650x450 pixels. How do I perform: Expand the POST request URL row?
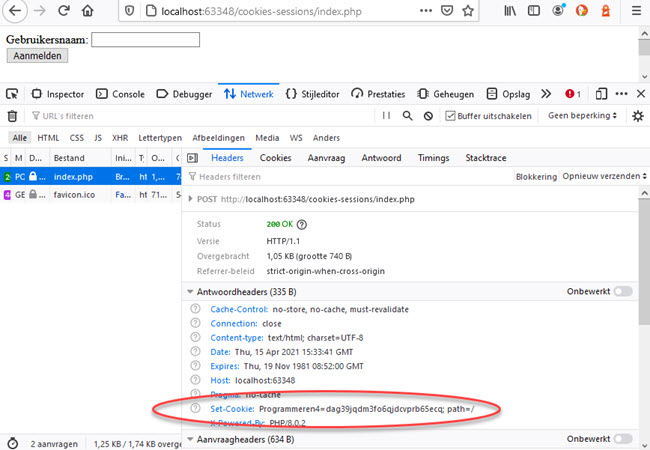coord(190,199)
